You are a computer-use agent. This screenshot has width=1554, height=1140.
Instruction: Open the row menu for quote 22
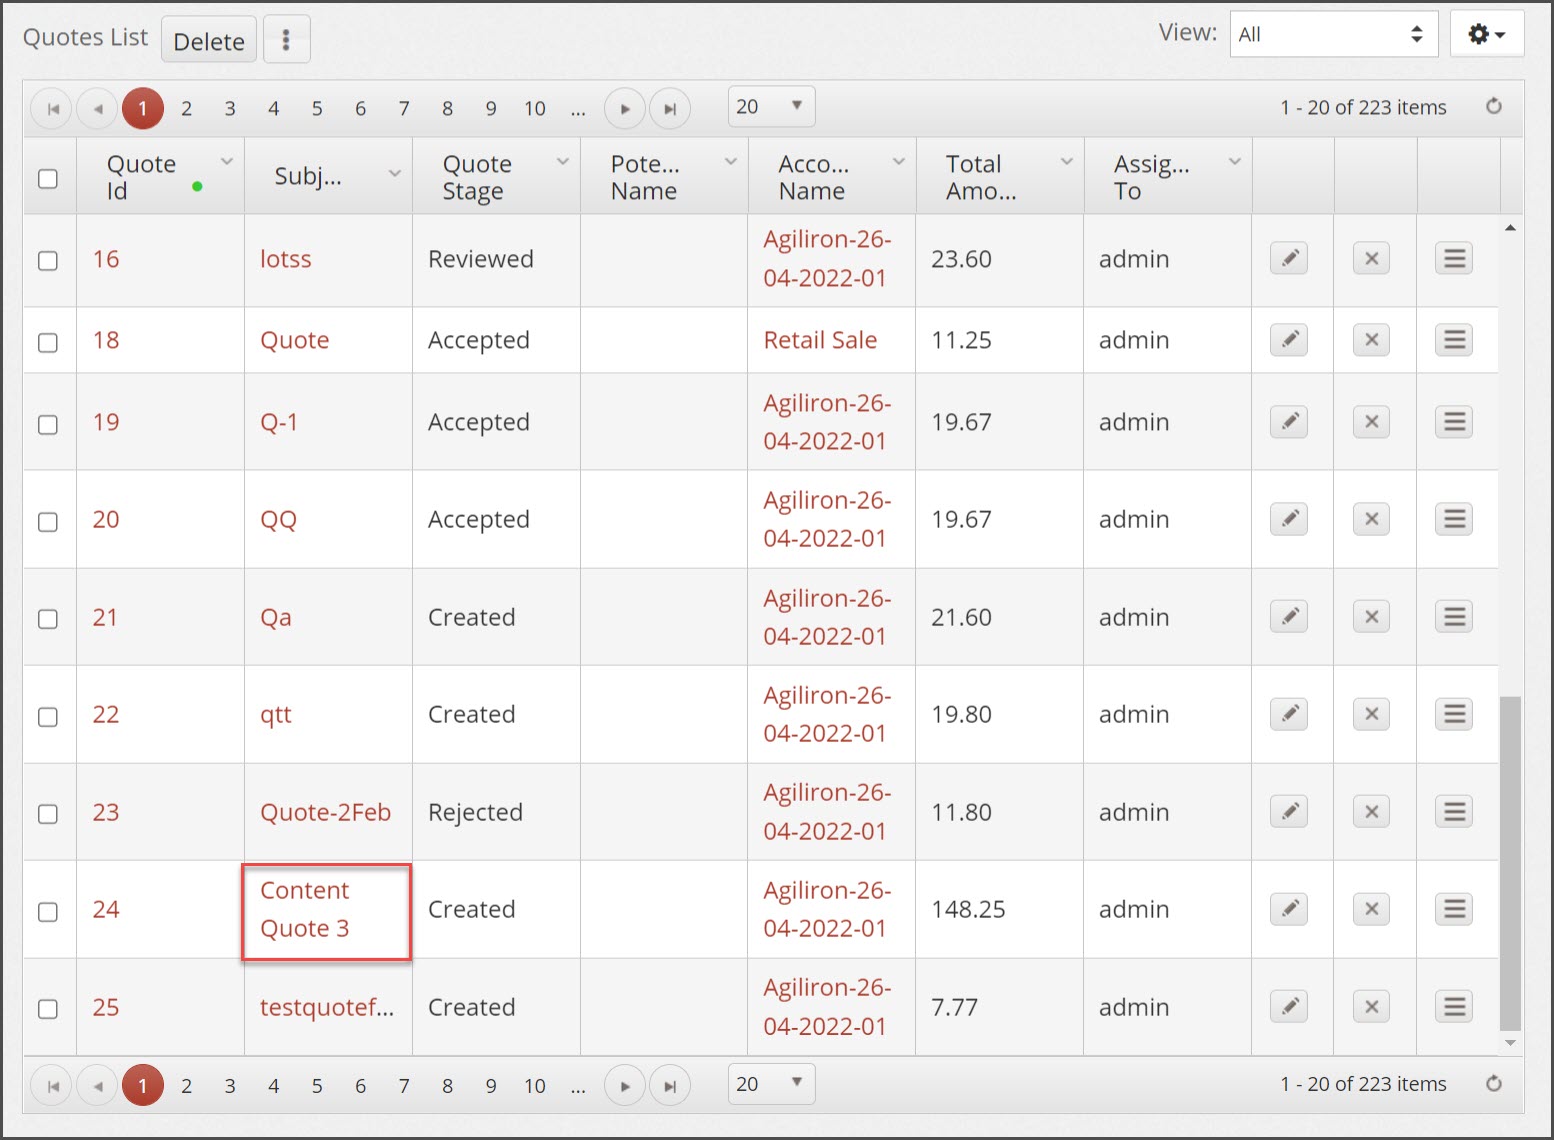pos(1455,714)
